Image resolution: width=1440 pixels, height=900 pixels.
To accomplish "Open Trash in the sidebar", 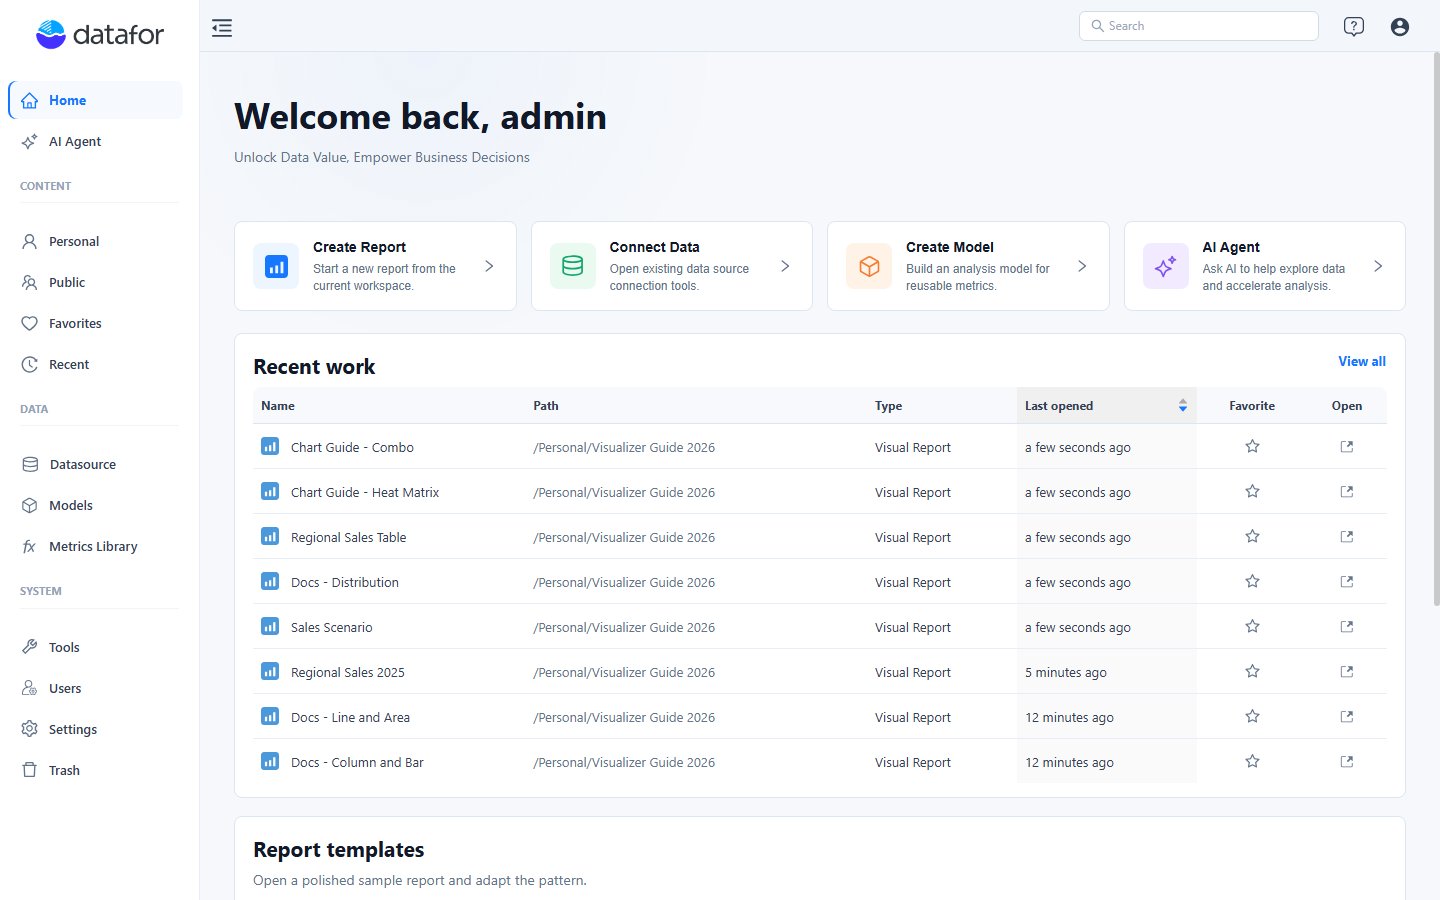I will [x=96, y=770].
